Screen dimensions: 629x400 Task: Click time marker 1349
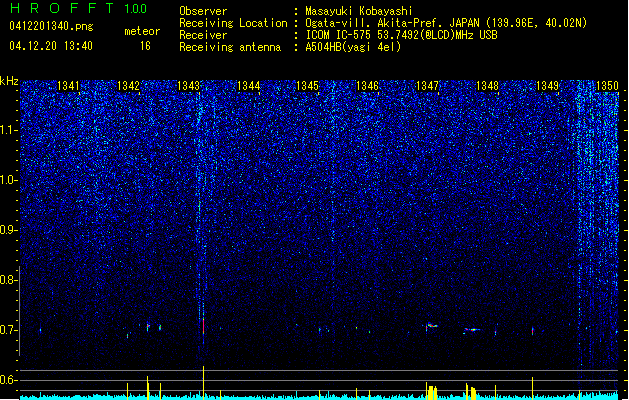(547, 86)
